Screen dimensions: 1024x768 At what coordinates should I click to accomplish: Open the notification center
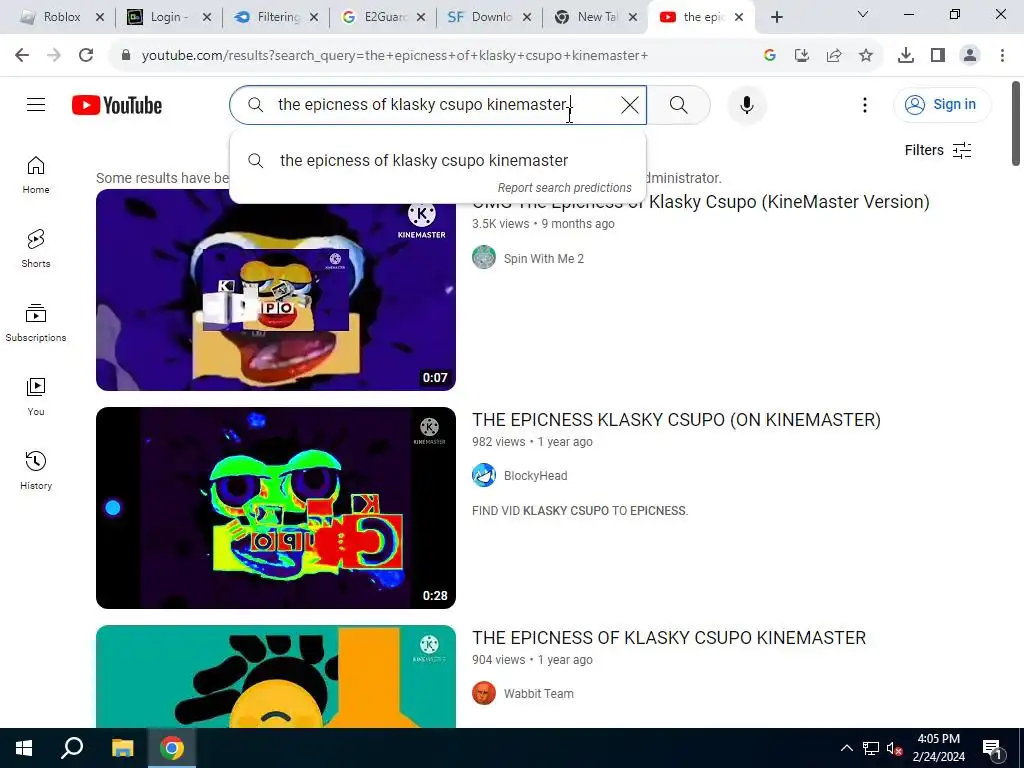(x=993, y=749)
